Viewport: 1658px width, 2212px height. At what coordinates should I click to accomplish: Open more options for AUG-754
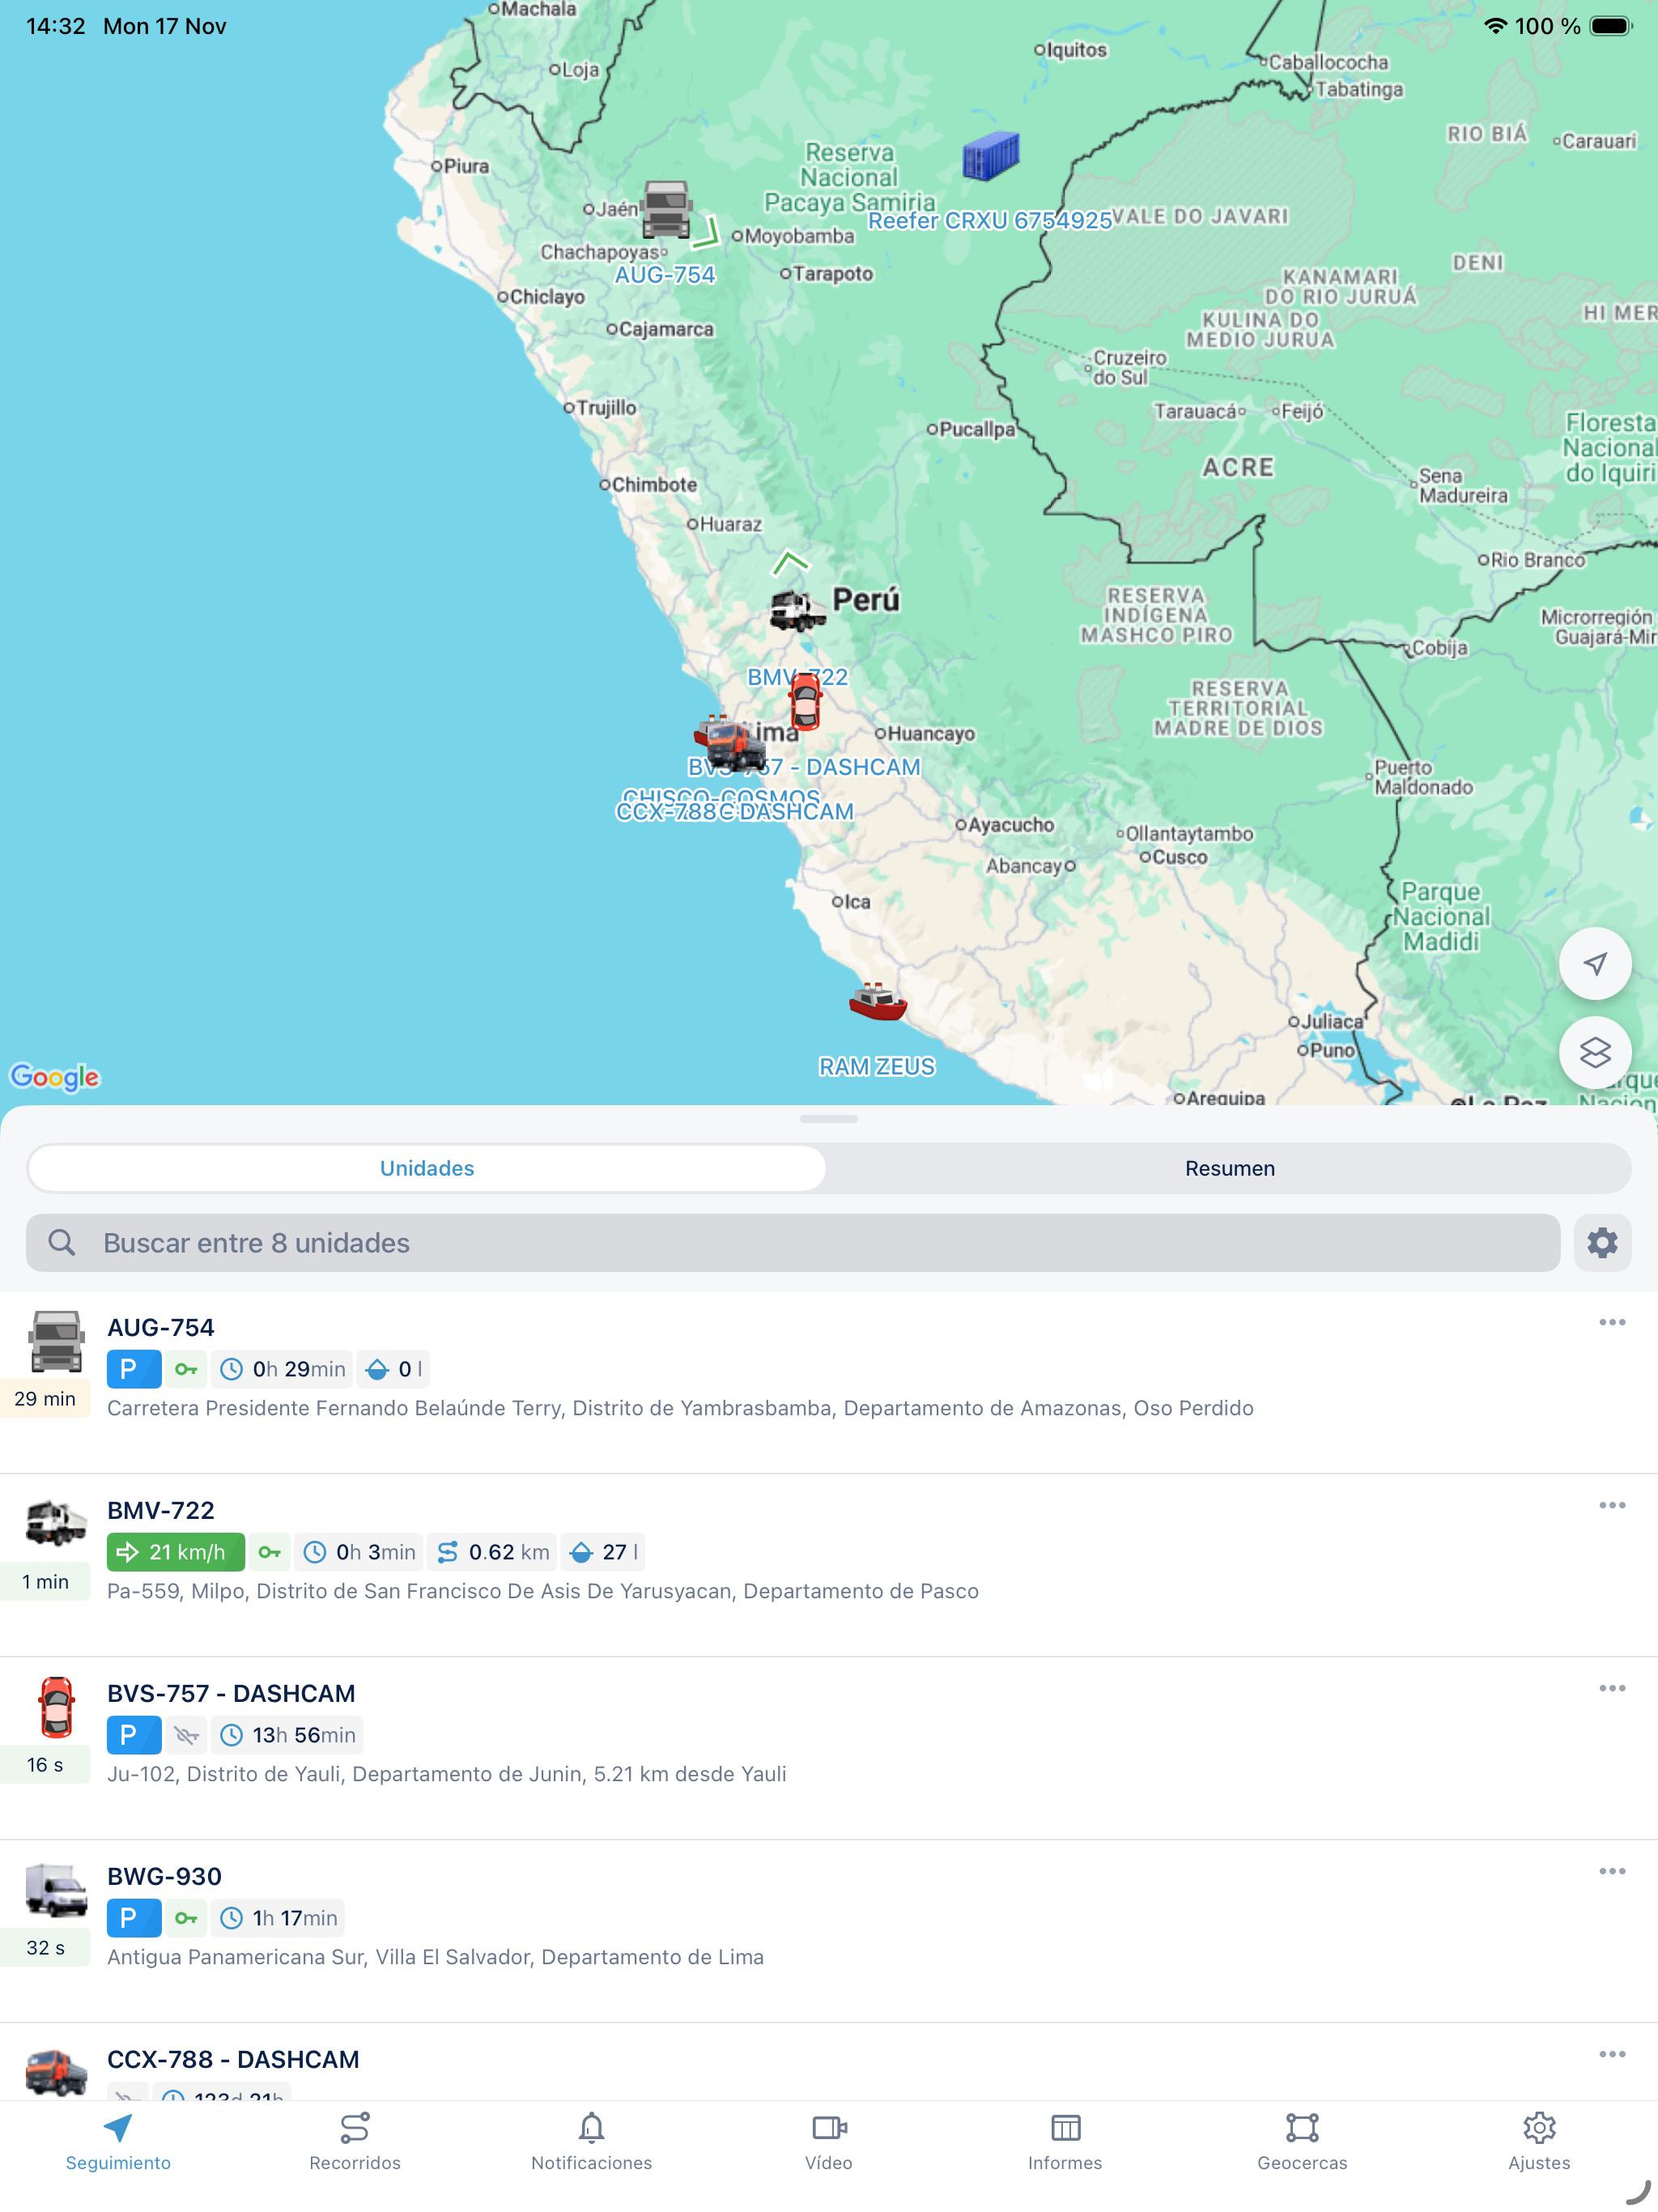[1612, 1322]
